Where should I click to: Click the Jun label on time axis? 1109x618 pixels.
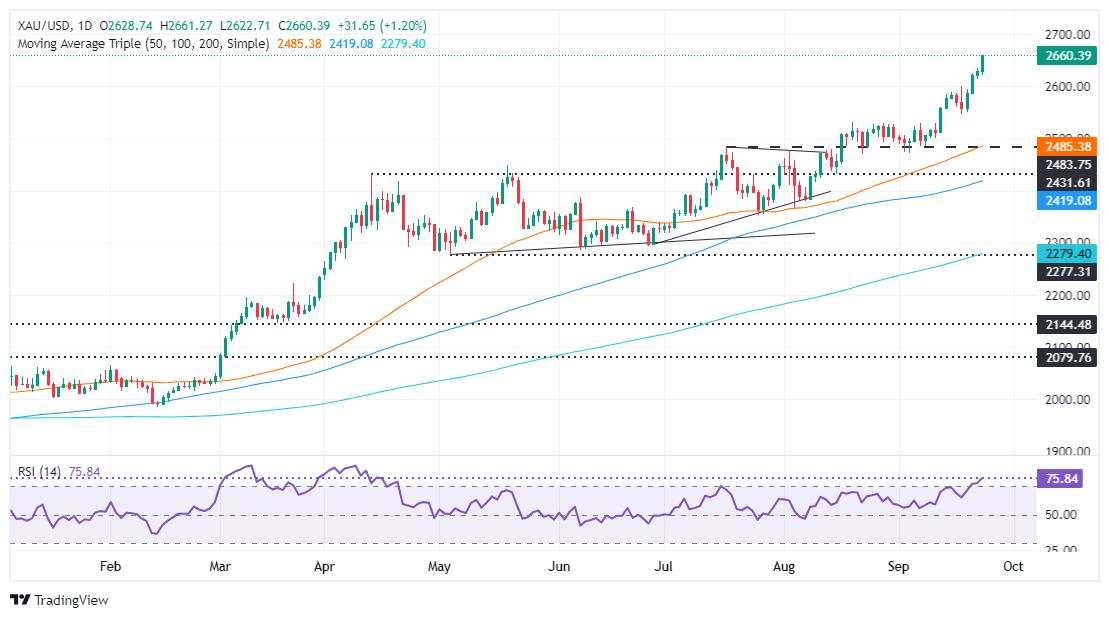pos(559,566)
